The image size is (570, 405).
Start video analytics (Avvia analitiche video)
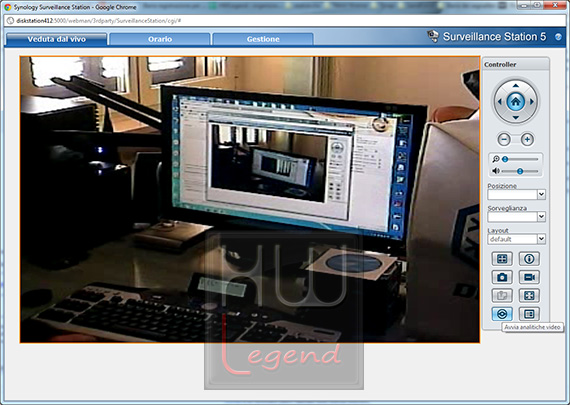pos(502,314)
